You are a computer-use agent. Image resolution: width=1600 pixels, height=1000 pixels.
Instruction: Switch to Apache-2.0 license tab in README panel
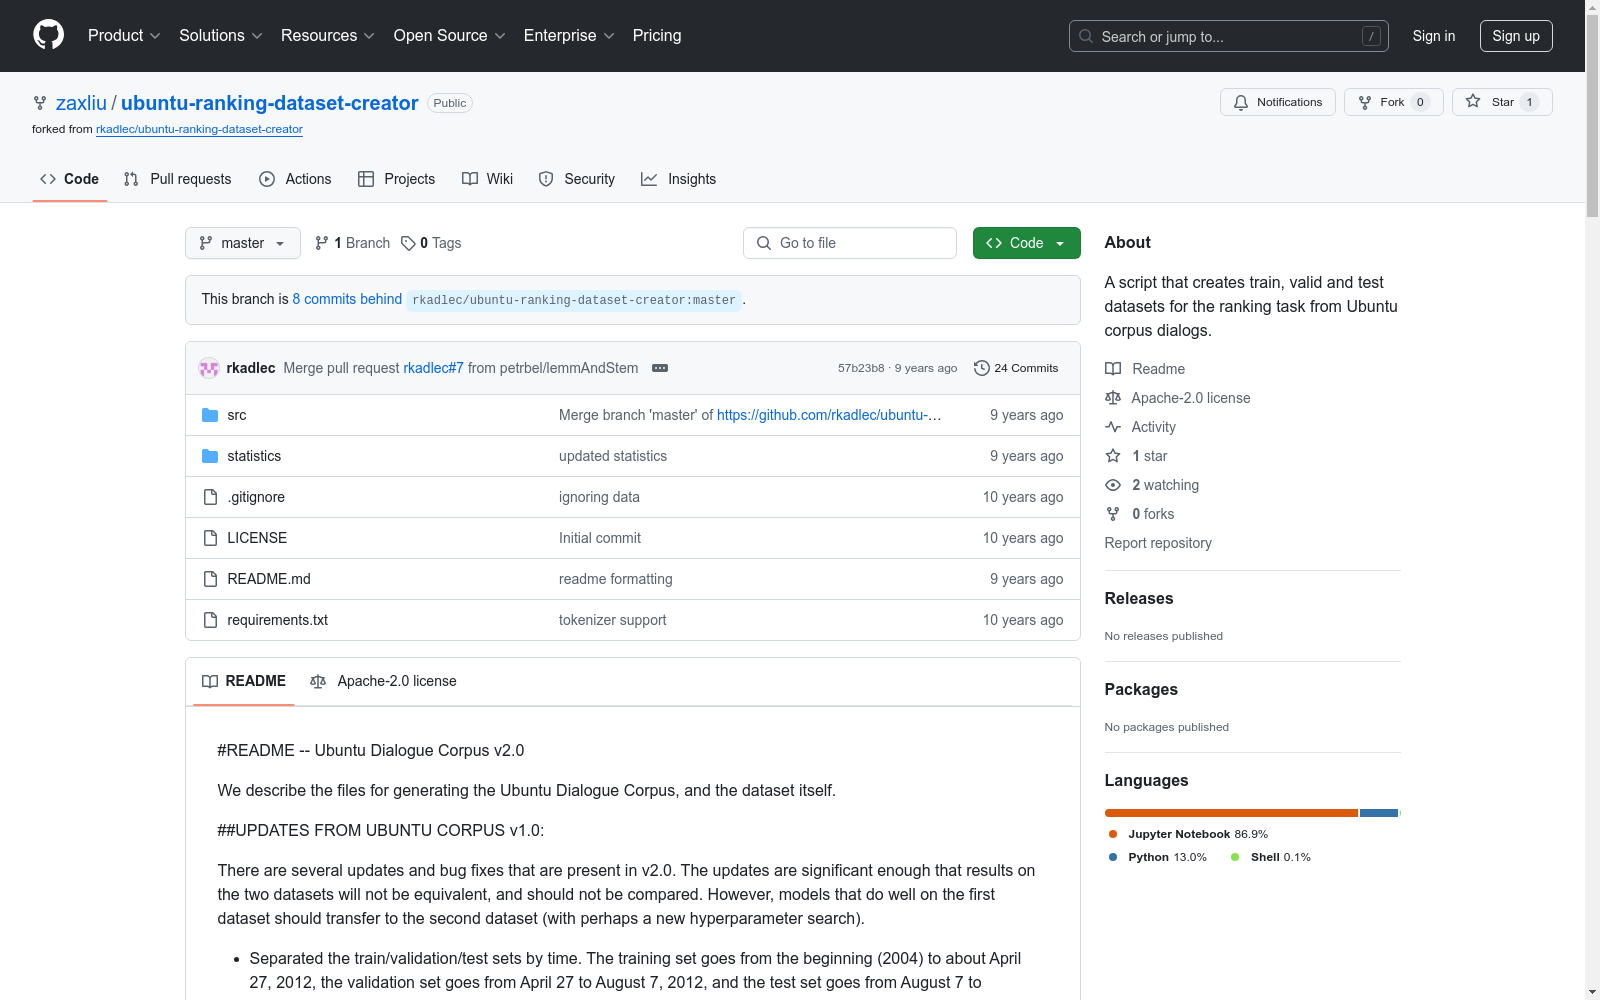click(x=383, y=681)
